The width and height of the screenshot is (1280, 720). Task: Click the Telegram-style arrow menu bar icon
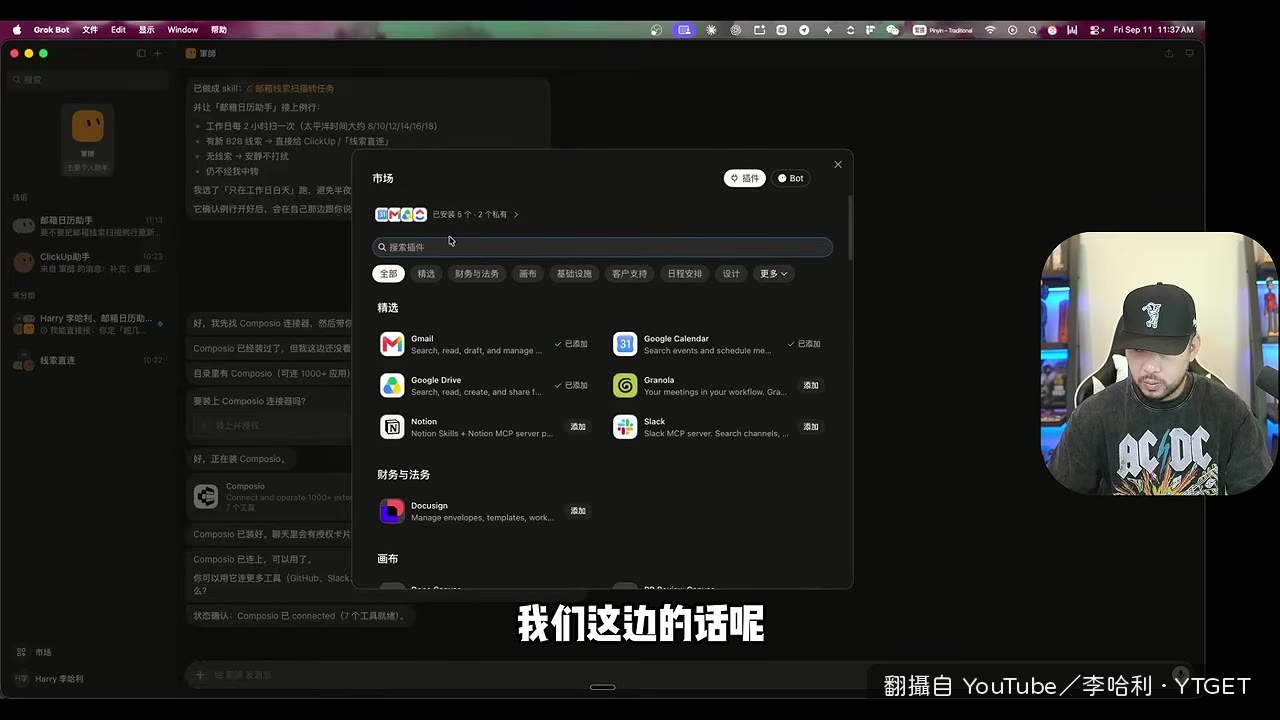click(804, 30)
